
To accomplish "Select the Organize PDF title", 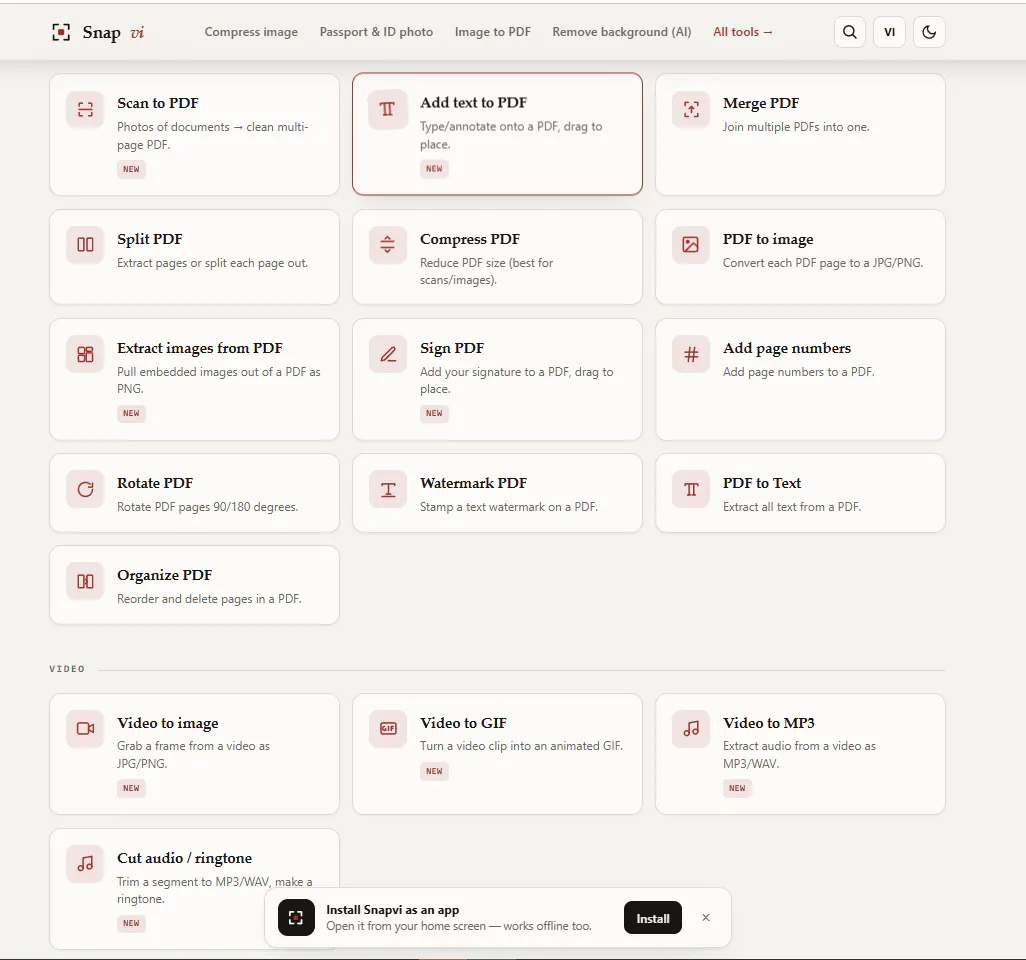I will pyautogui.click(x=164, y=575).
